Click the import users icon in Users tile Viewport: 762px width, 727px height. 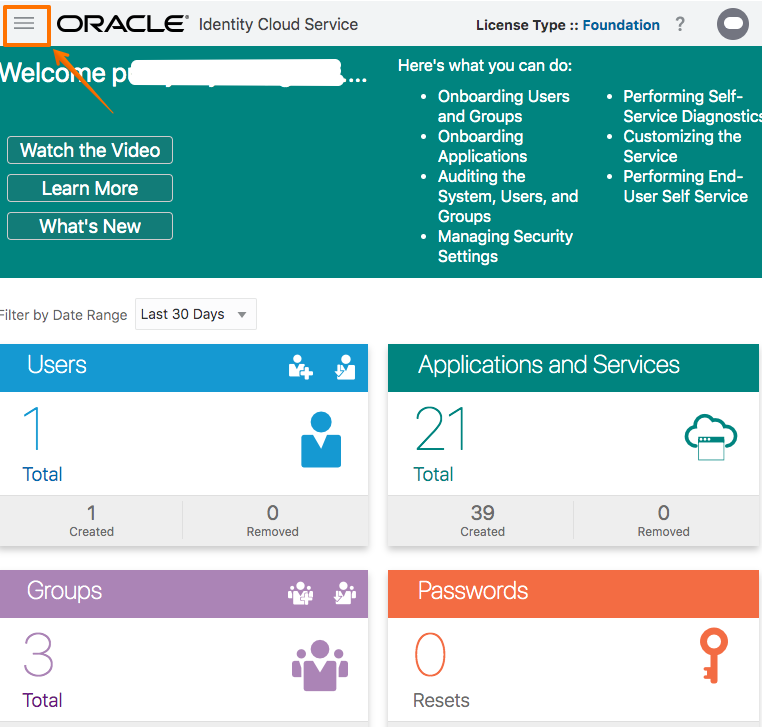click(345, 367)
